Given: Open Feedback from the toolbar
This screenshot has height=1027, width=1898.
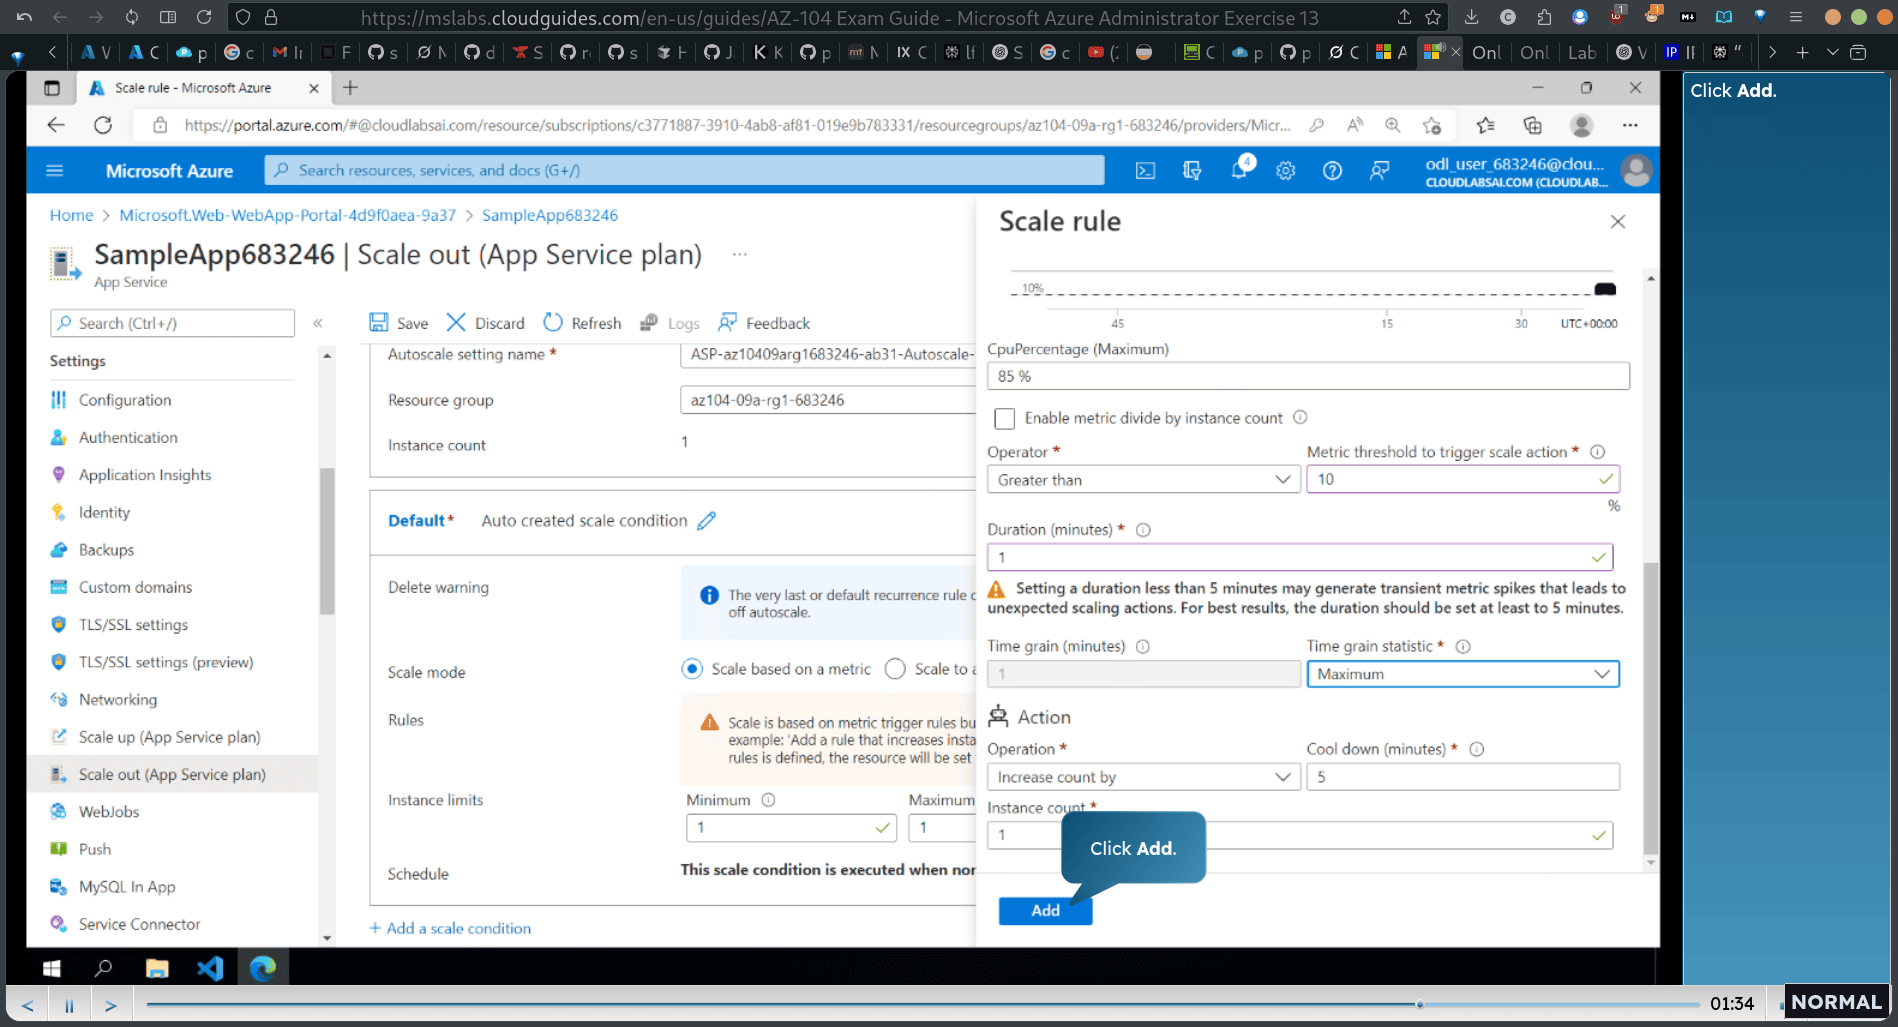Looking at the screenshot, I should point(764,323).
